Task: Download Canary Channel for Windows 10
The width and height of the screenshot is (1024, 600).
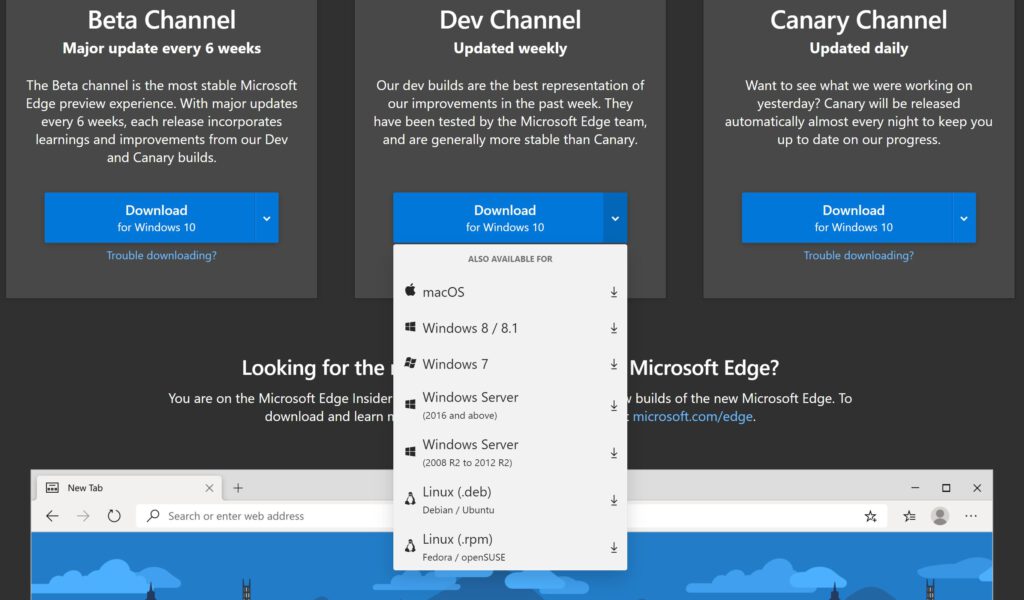Action: 847,218
